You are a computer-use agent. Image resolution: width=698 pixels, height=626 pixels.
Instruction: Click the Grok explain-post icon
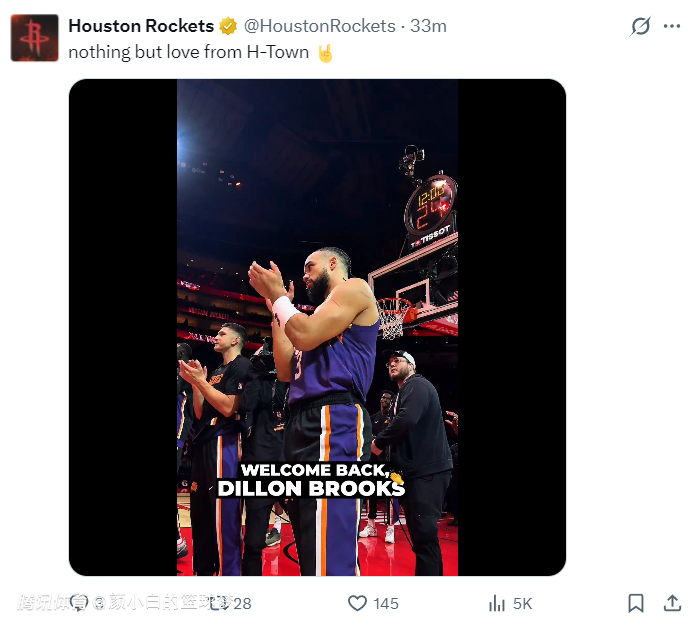point(640,27)
